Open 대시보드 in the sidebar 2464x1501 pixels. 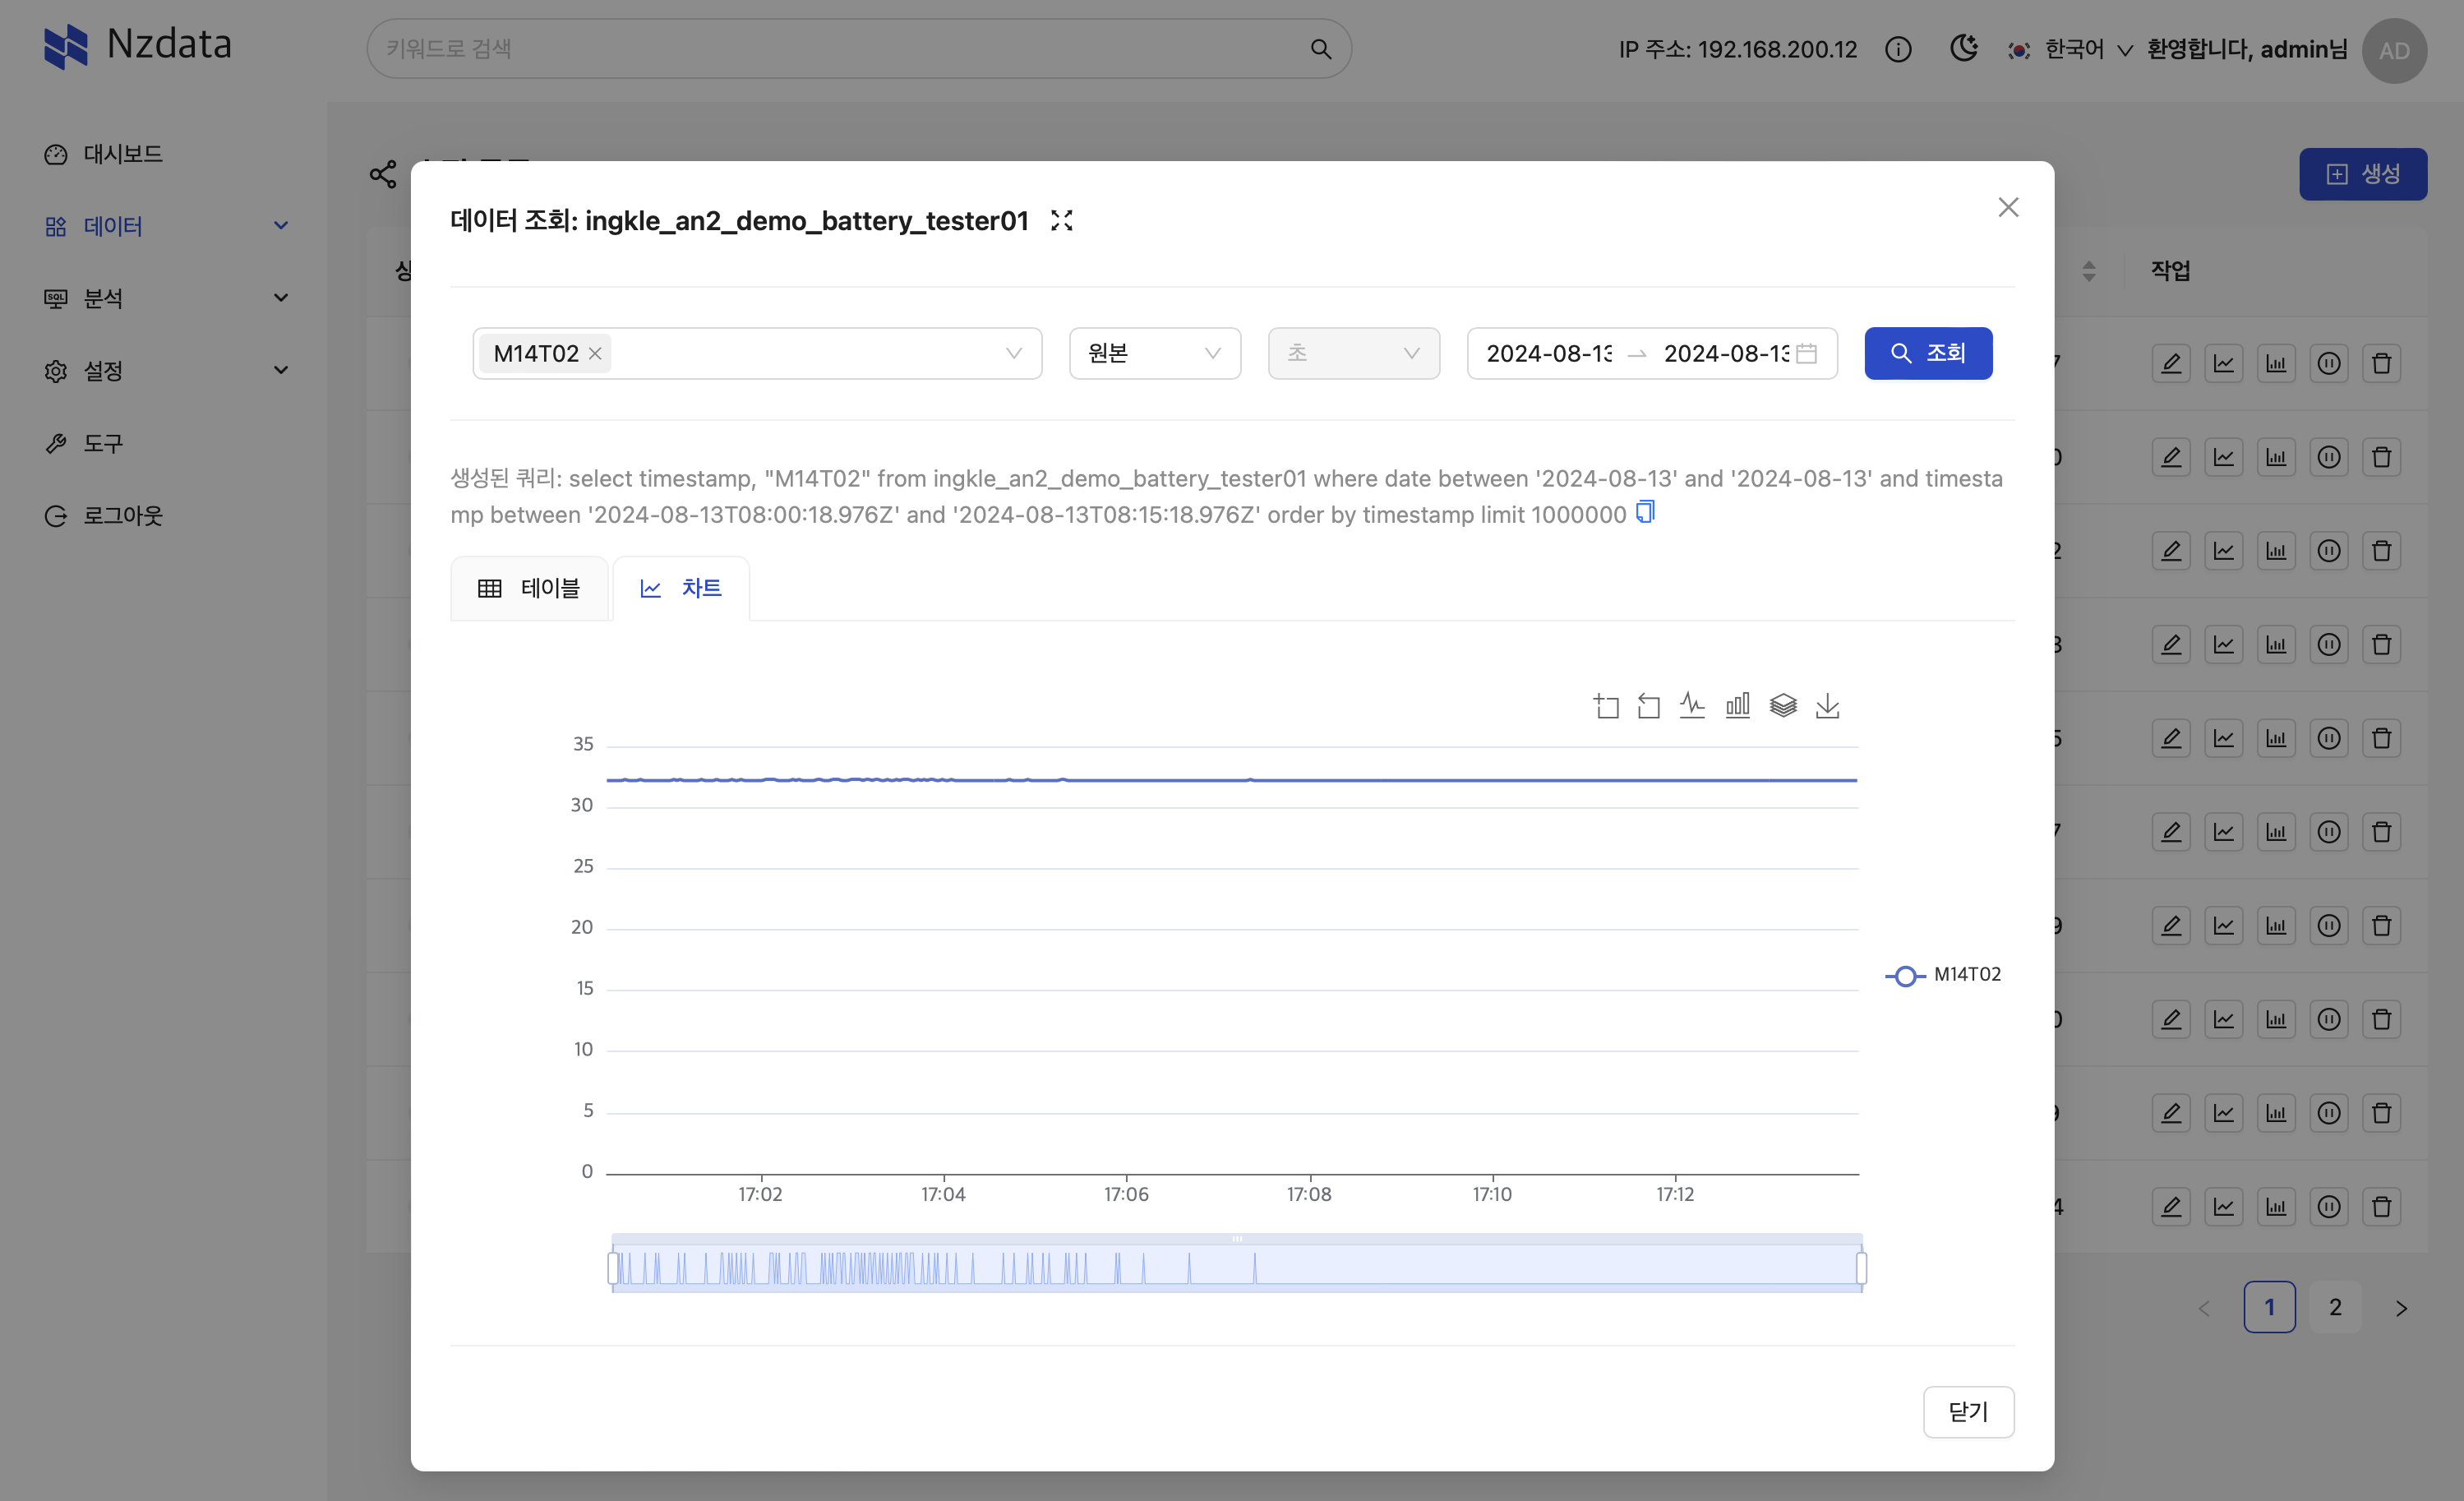tap(122, 154)
